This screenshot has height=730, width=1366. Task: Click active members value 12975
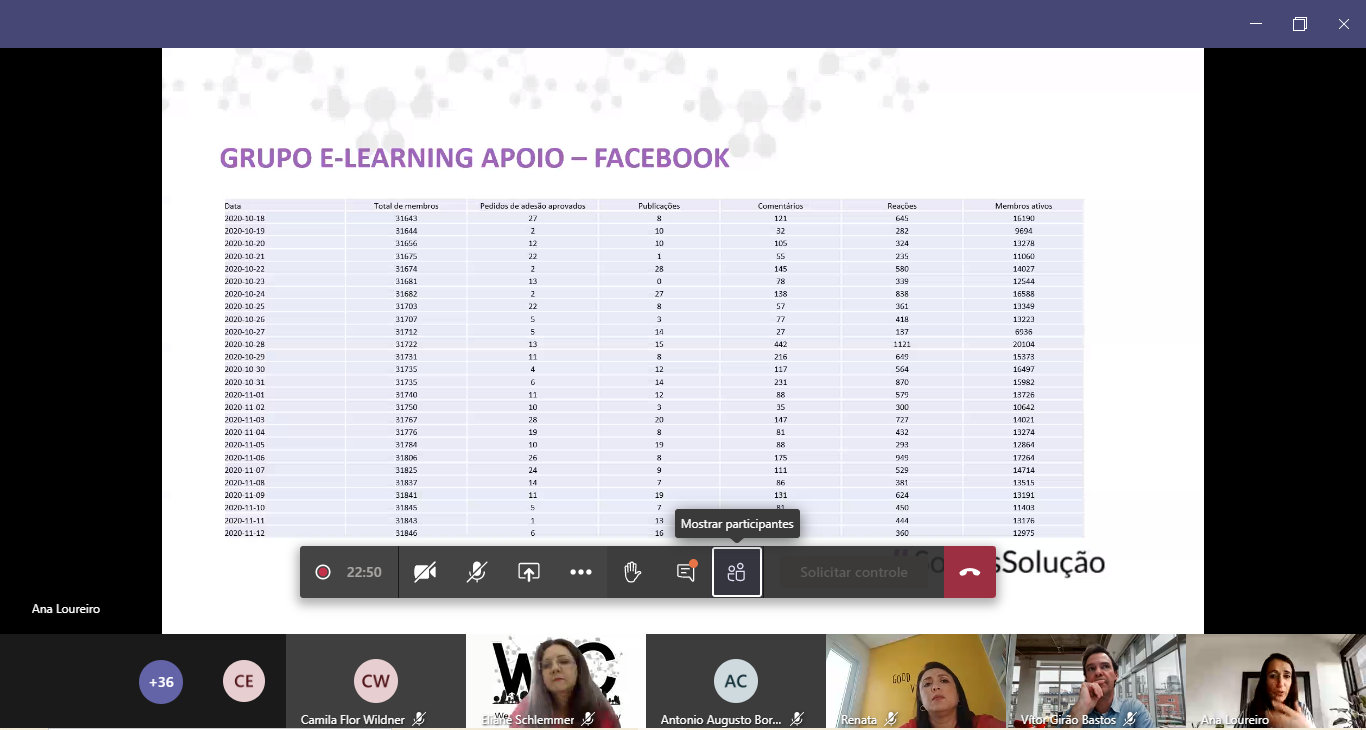pos(1023,533)
